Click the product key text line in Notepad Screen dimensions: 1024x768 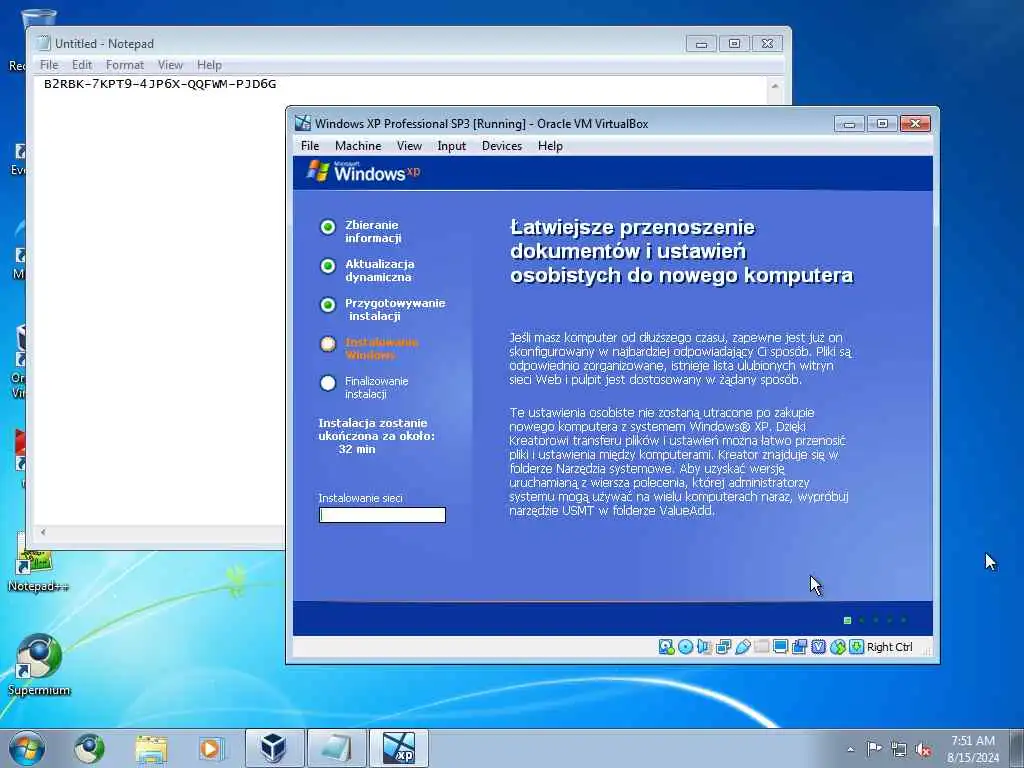tap(160, 84)
